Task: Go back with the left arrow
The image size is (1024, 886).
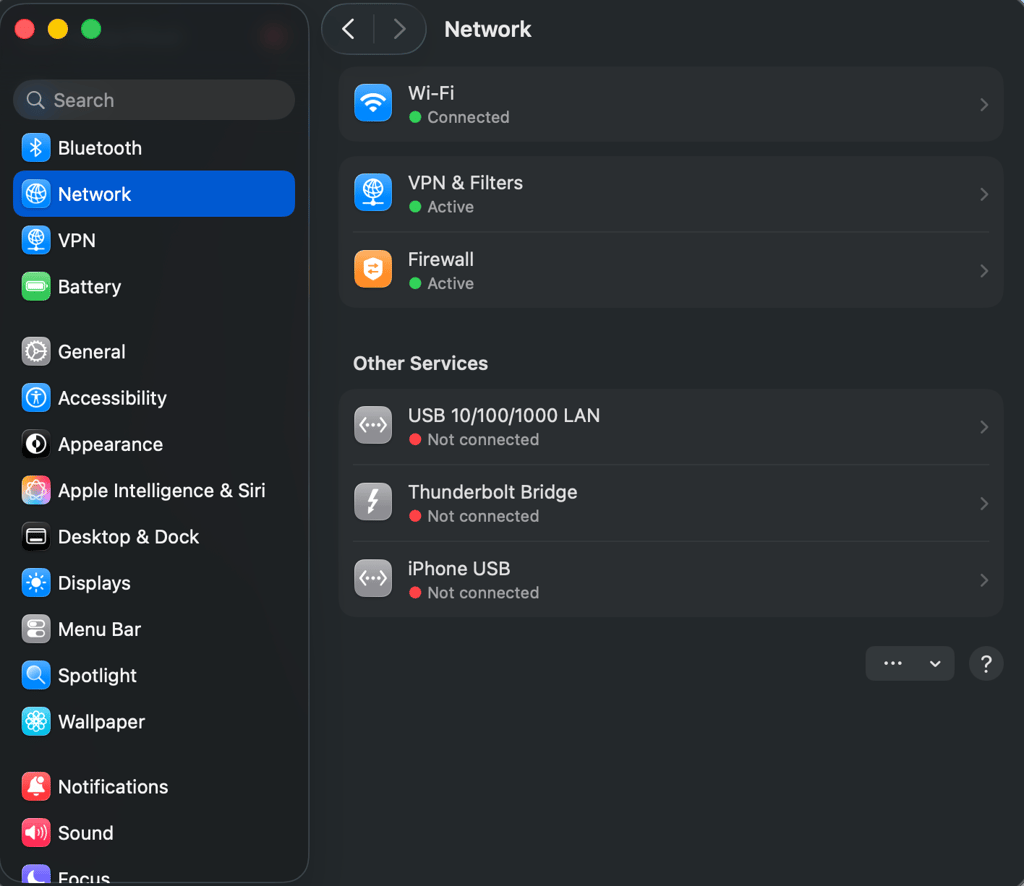Action: [349, 29]
